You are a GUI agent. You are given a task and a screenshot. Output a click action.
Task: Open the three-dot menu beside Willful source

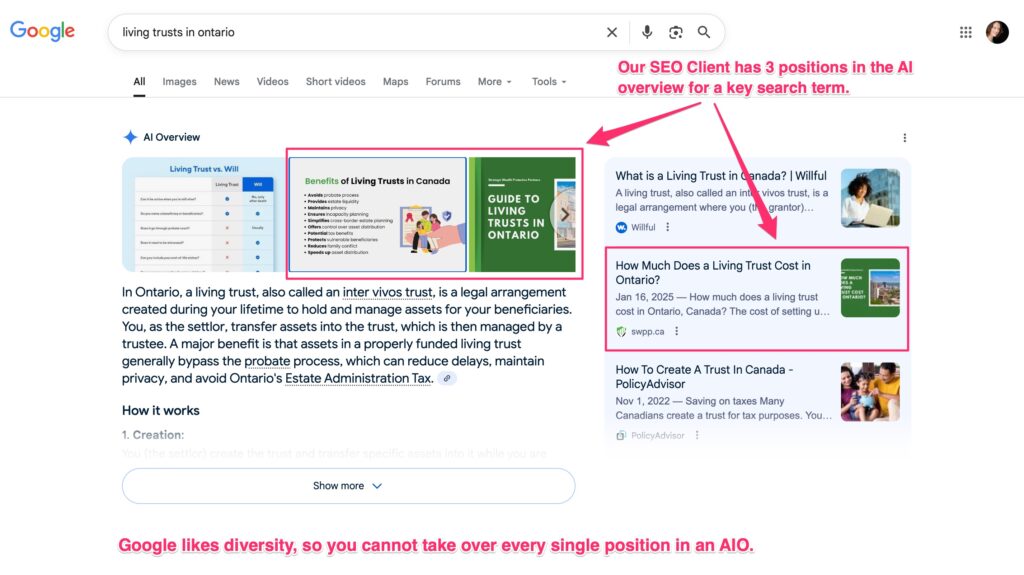[667, 227]
